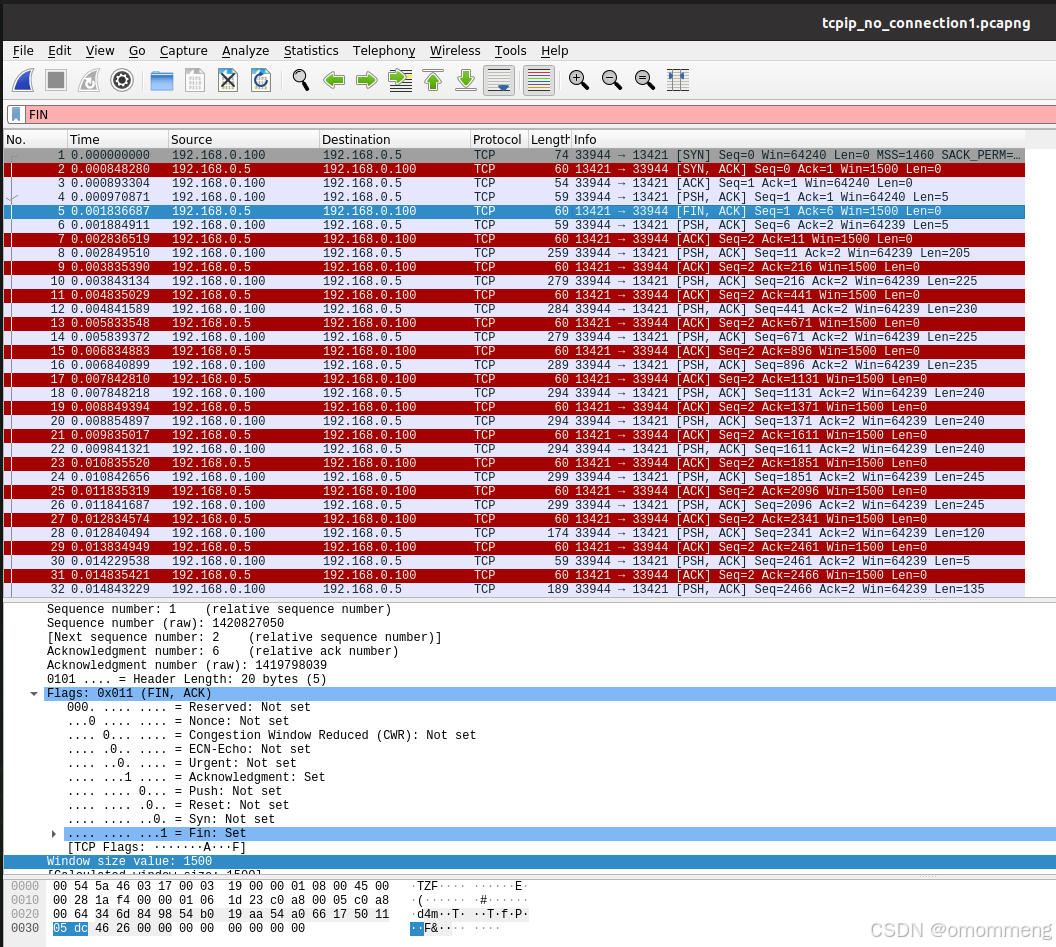Open the Analyze menu

(x=245, y=51)
